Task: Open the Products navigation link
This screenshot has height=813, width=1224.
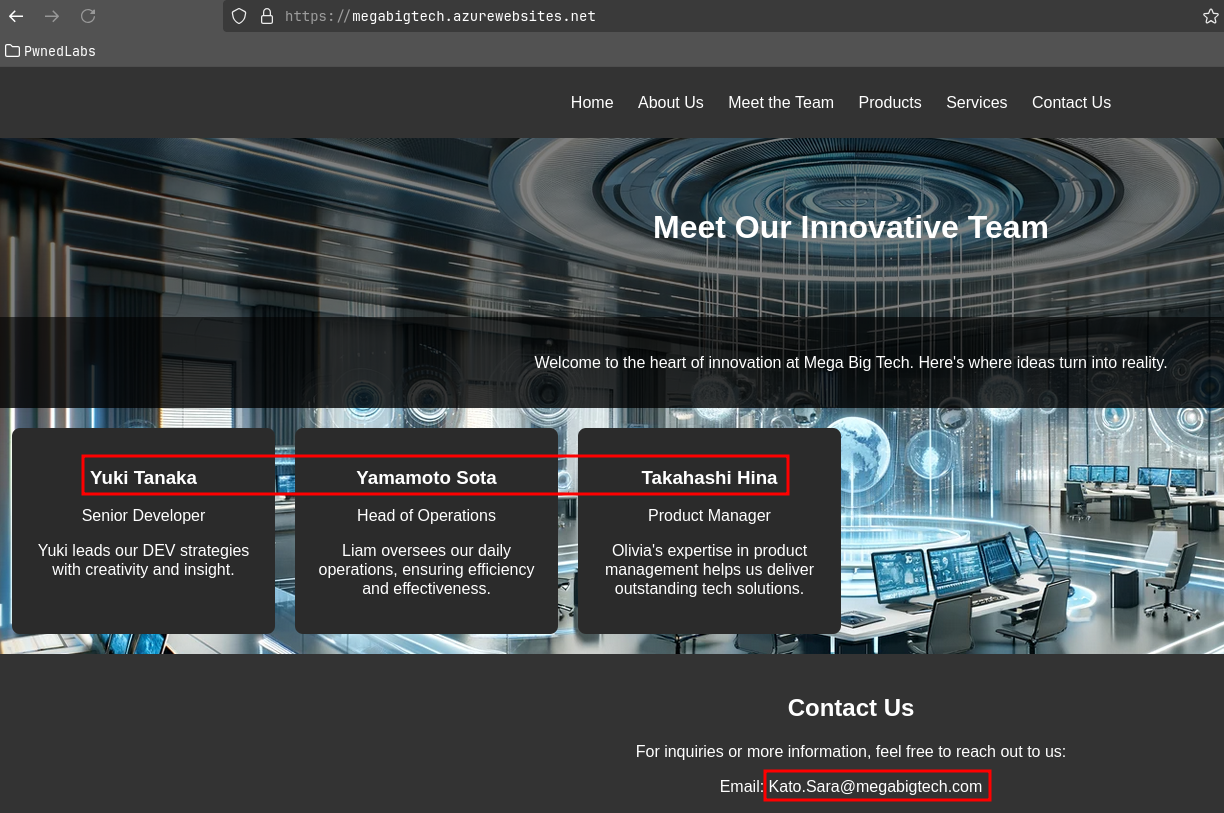Action: 889,102
